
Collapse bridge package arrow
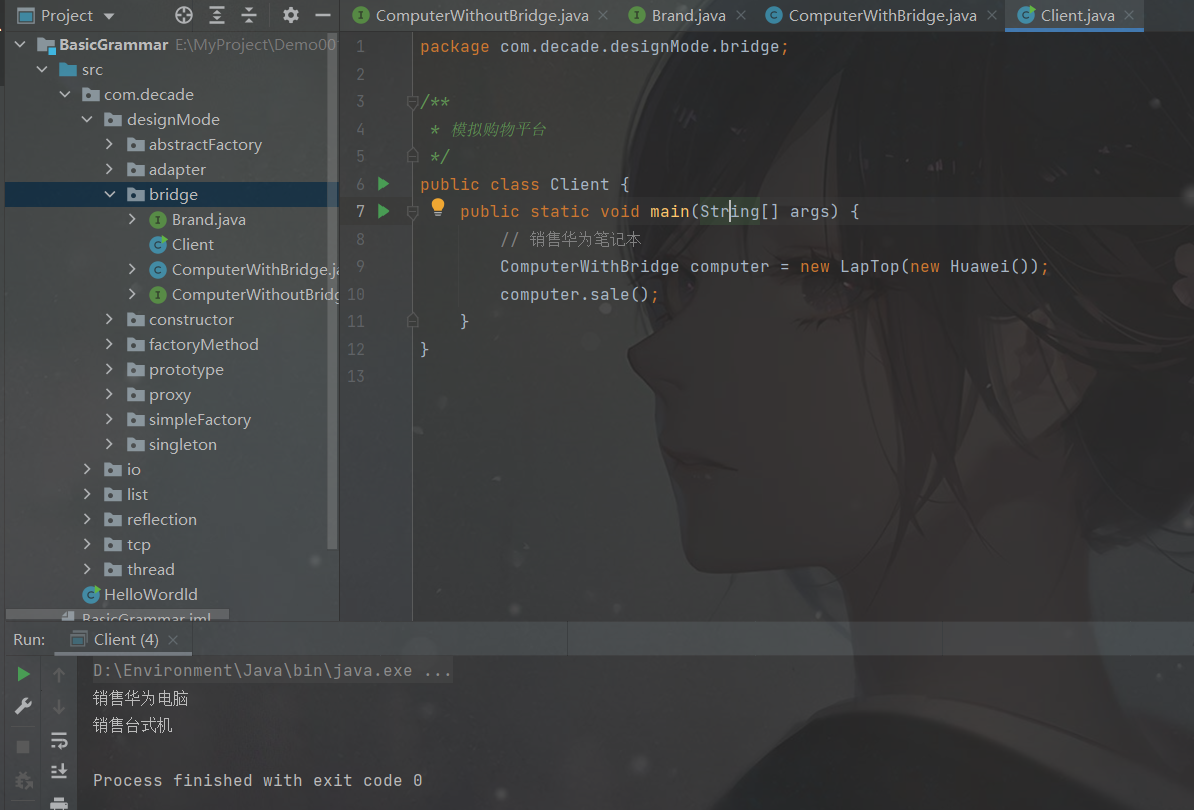(x=110, y=194)
